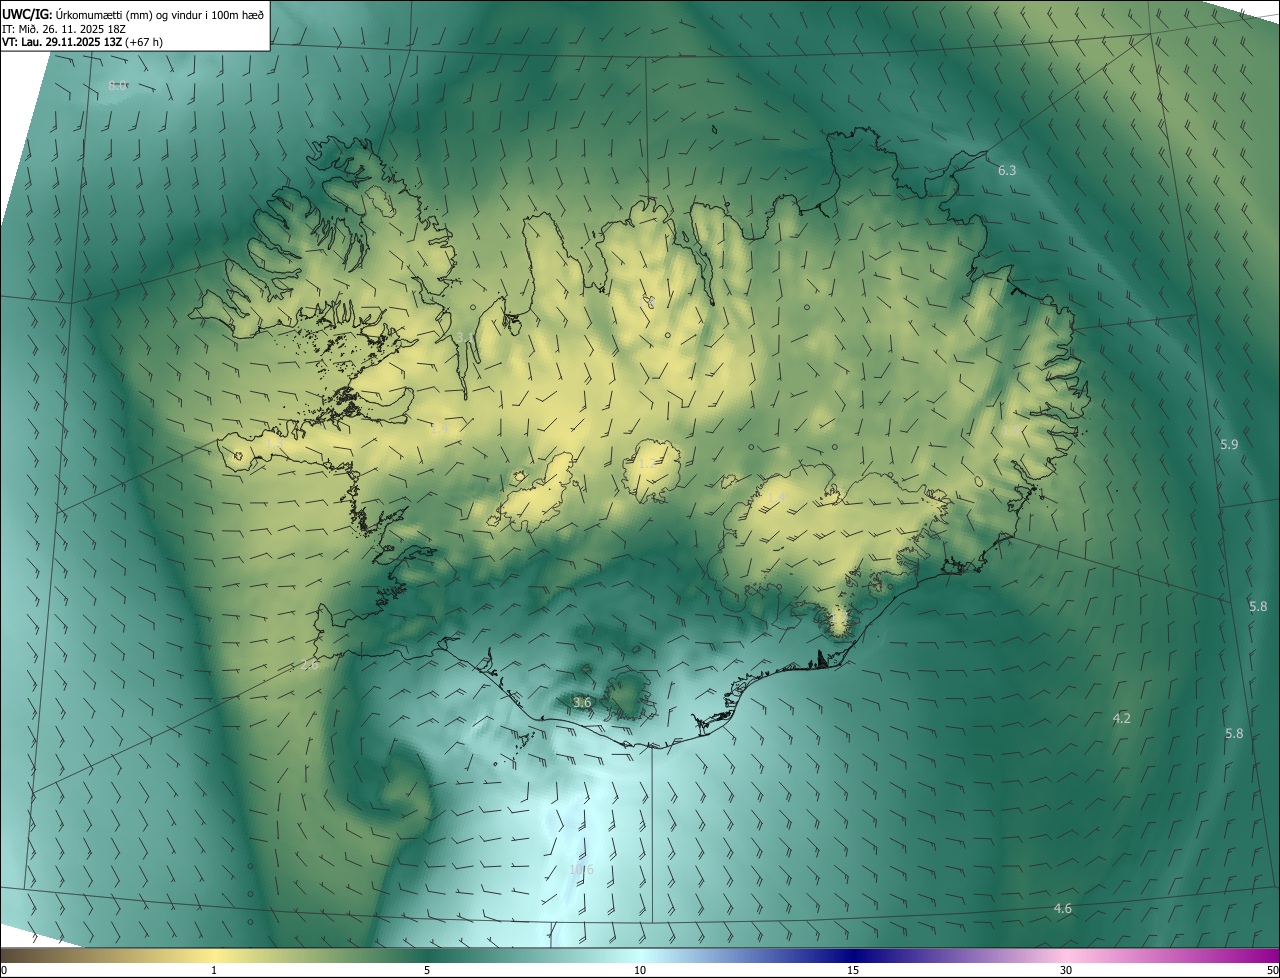Click the 6.3 value label on the map
Image resolution: width=1280 pixels, height=978 pixels.
point(1007,171)
